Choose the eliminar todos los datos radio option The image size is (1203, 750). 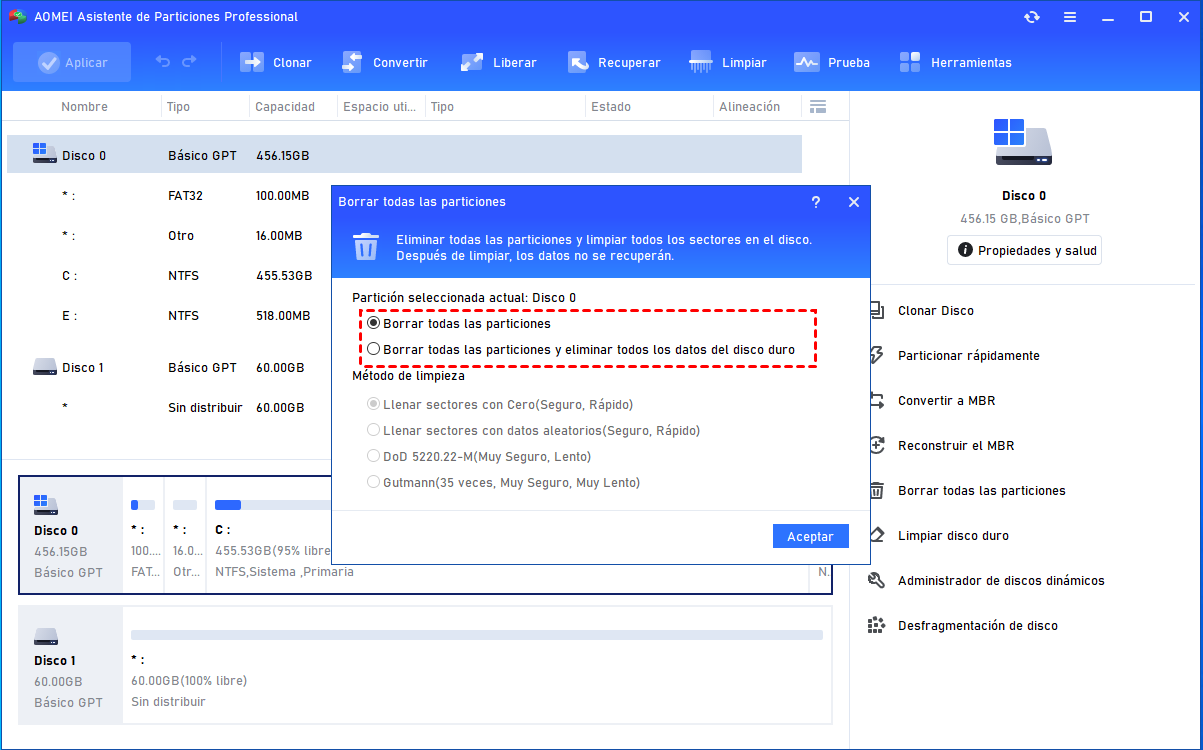(374, 347)
